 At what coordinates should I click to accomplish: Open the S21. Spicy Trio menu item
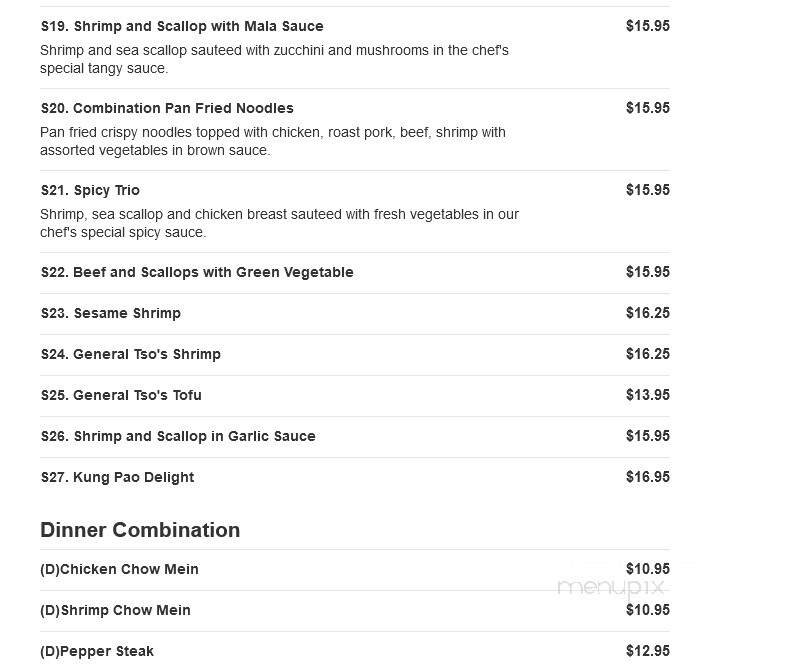pos(90,190)
